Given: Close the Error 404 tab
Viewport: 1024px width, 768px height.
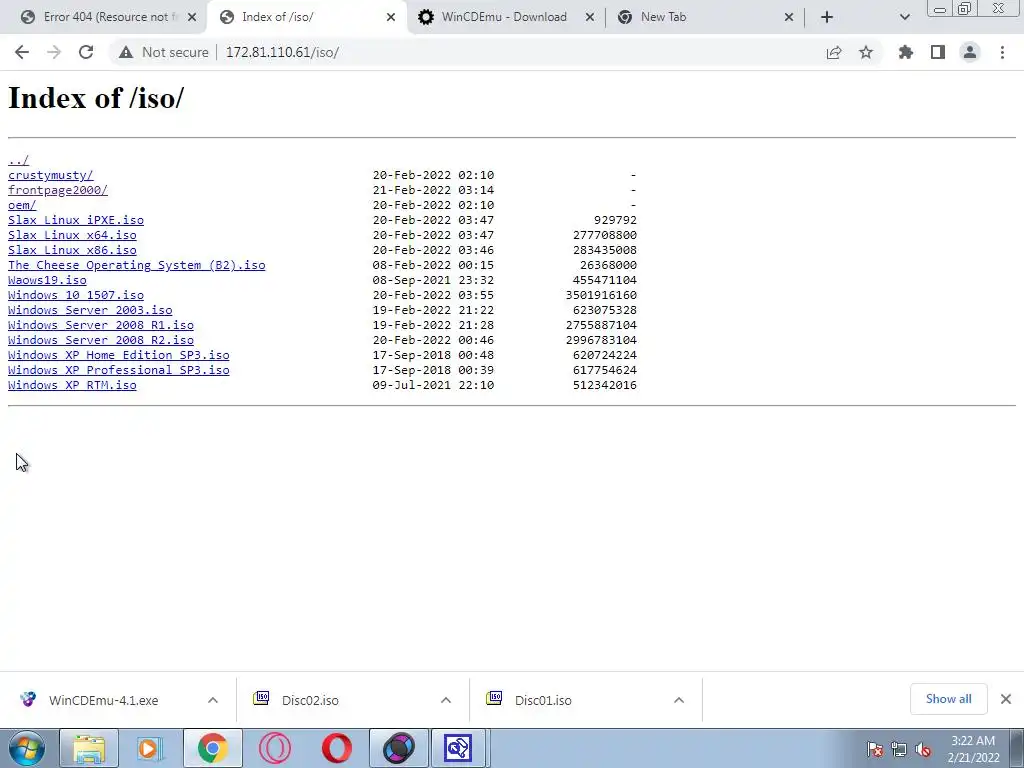Looking at the screenshot, I should (192, 17).
